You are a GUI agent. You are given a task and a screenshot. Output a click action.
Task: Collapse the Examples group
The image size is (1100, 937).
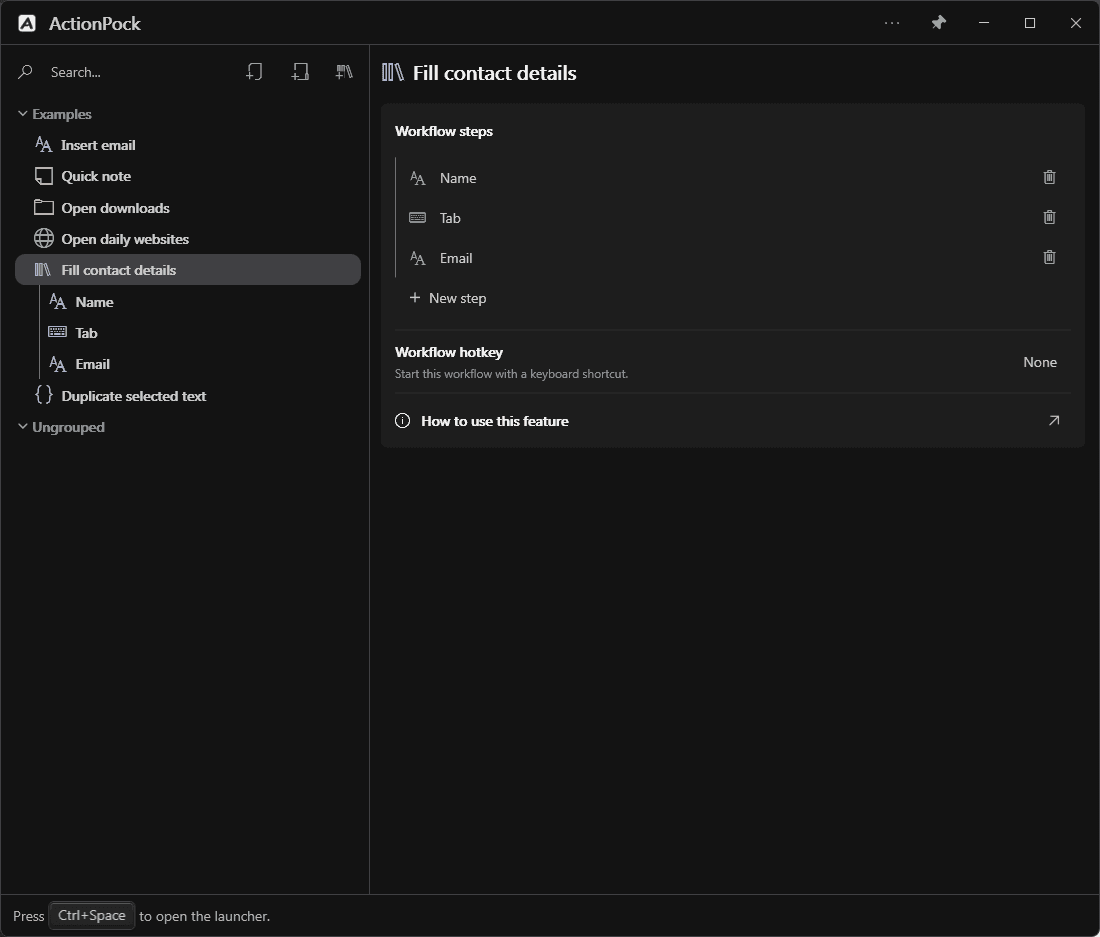22,114
